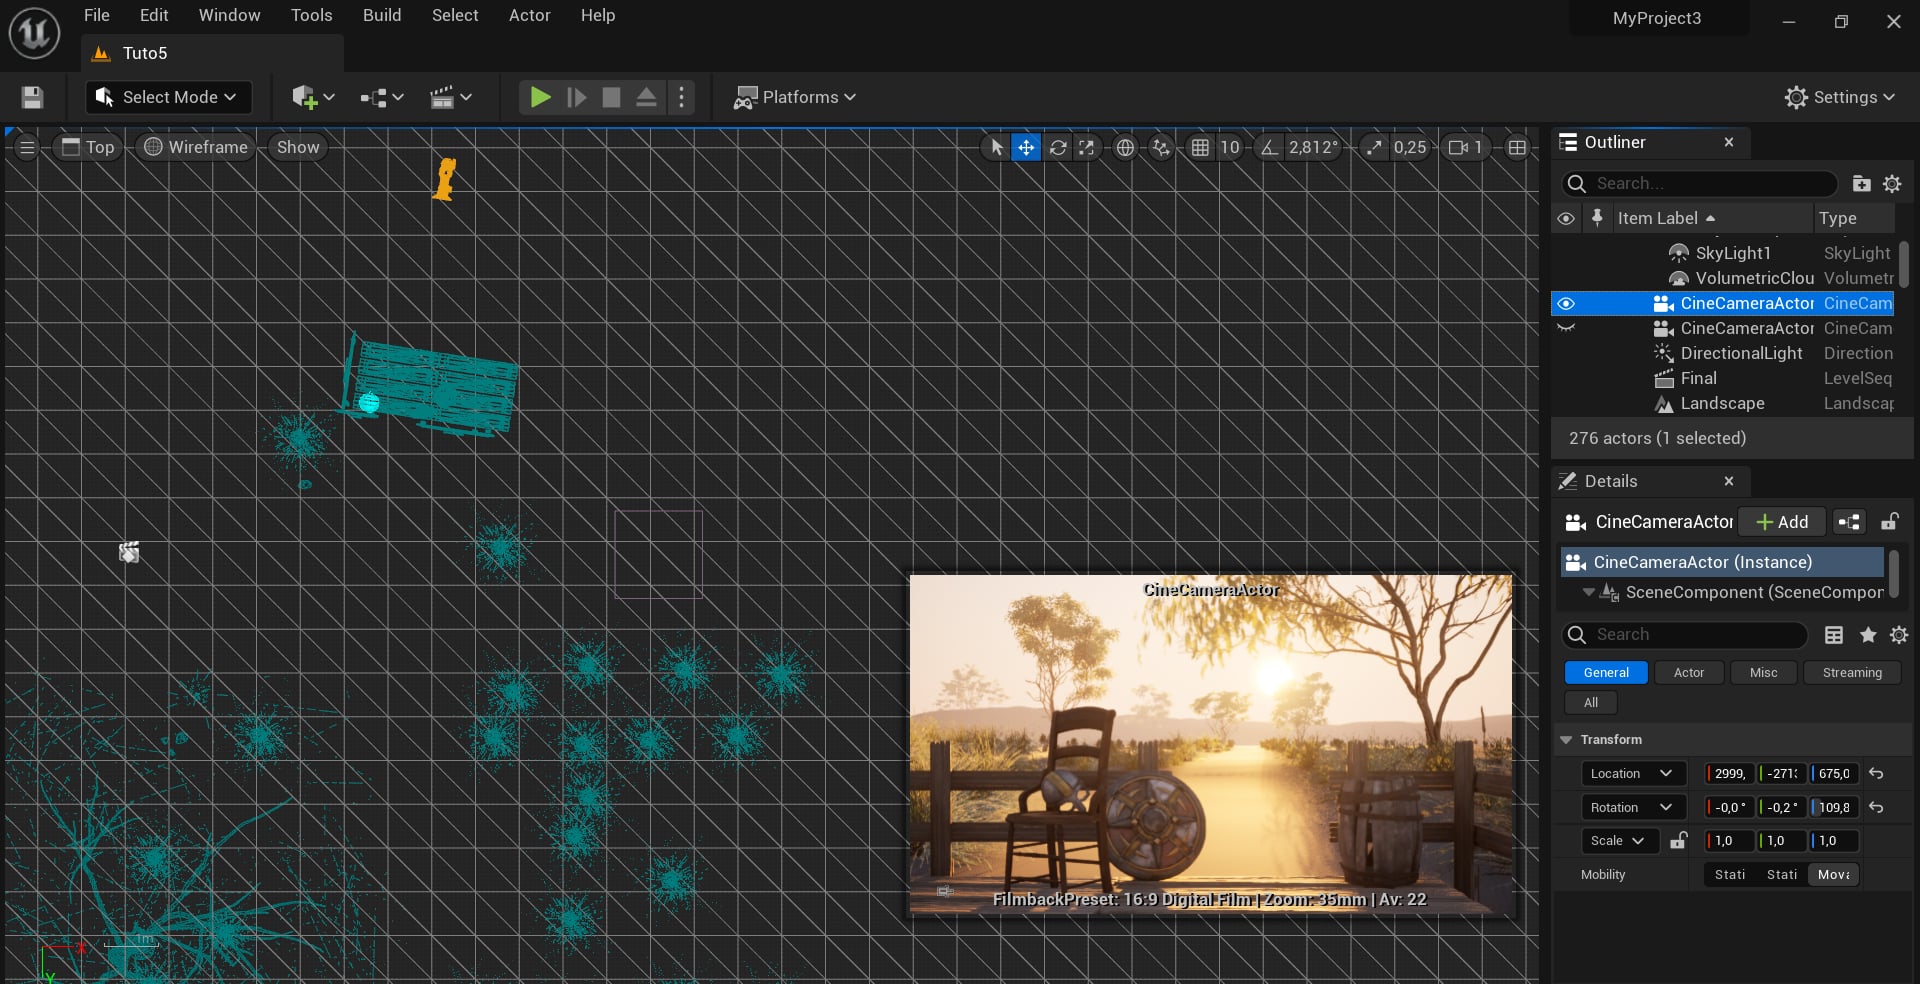Screen dimensions: 1920x984
Task: Hide the selected CineCameraActor
Action: pyautogui.click(x=1566, y=303)
